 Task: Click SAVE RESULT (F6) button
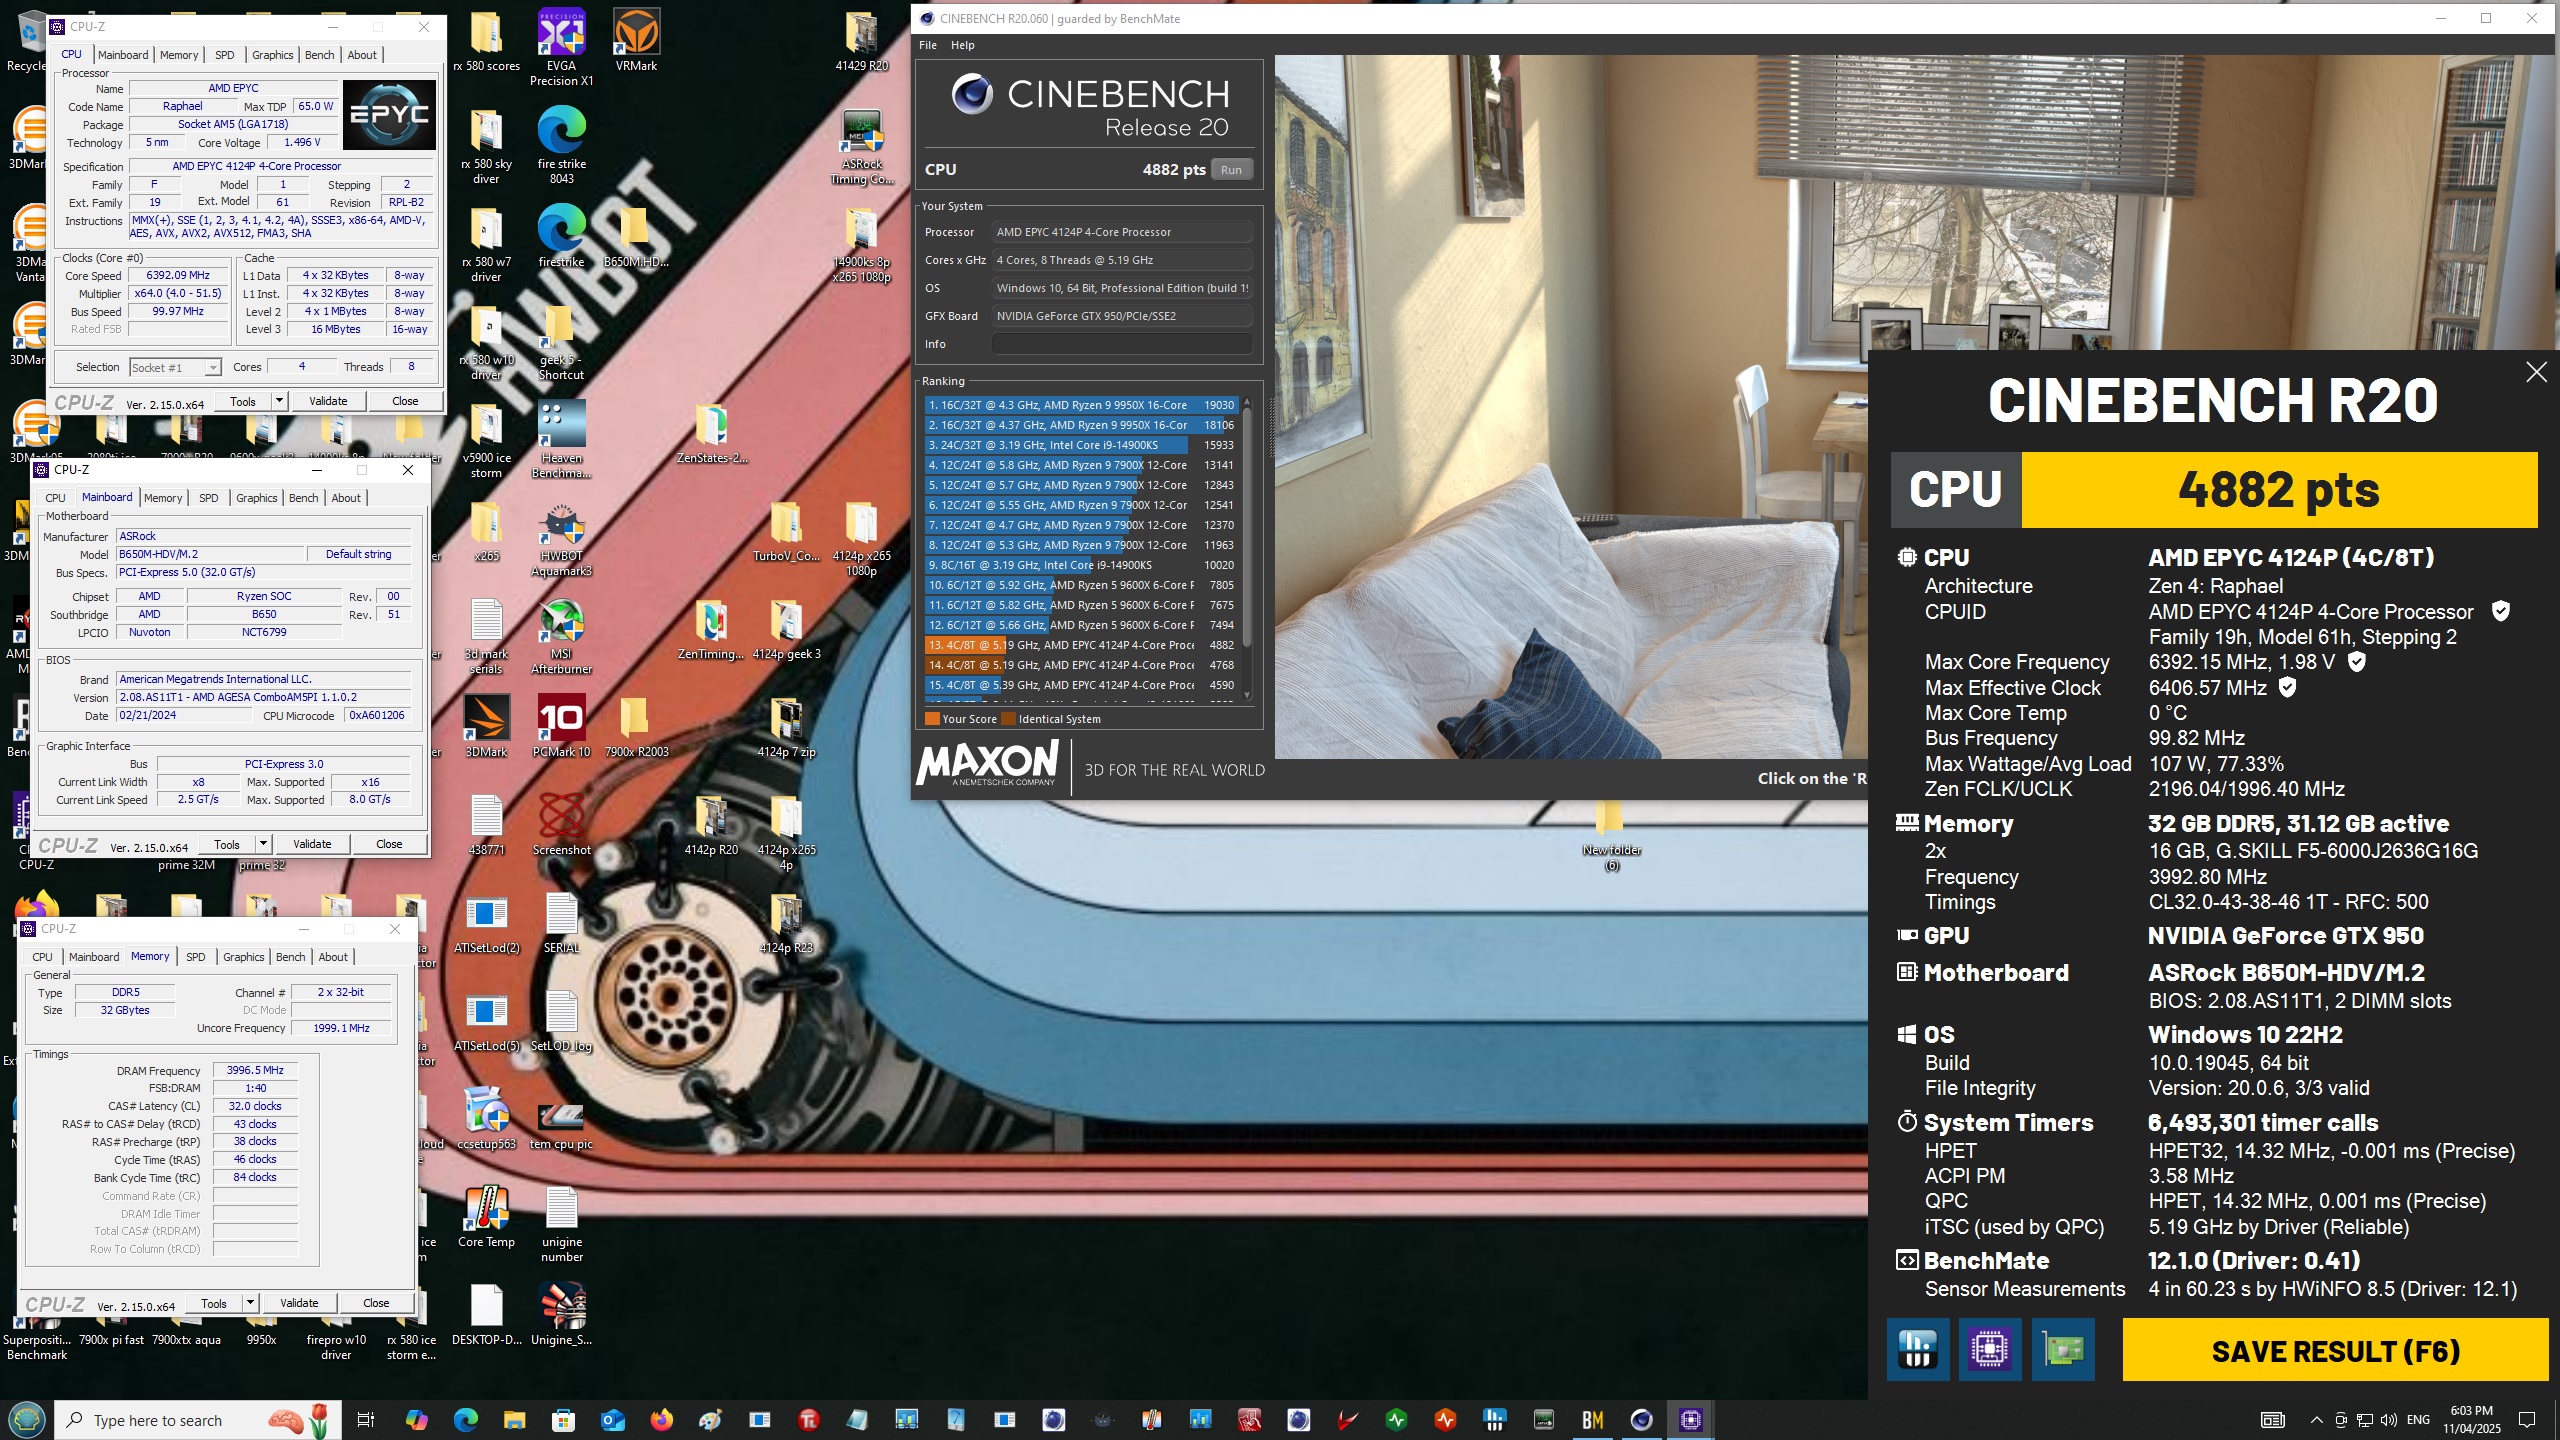point(2335,1351)
